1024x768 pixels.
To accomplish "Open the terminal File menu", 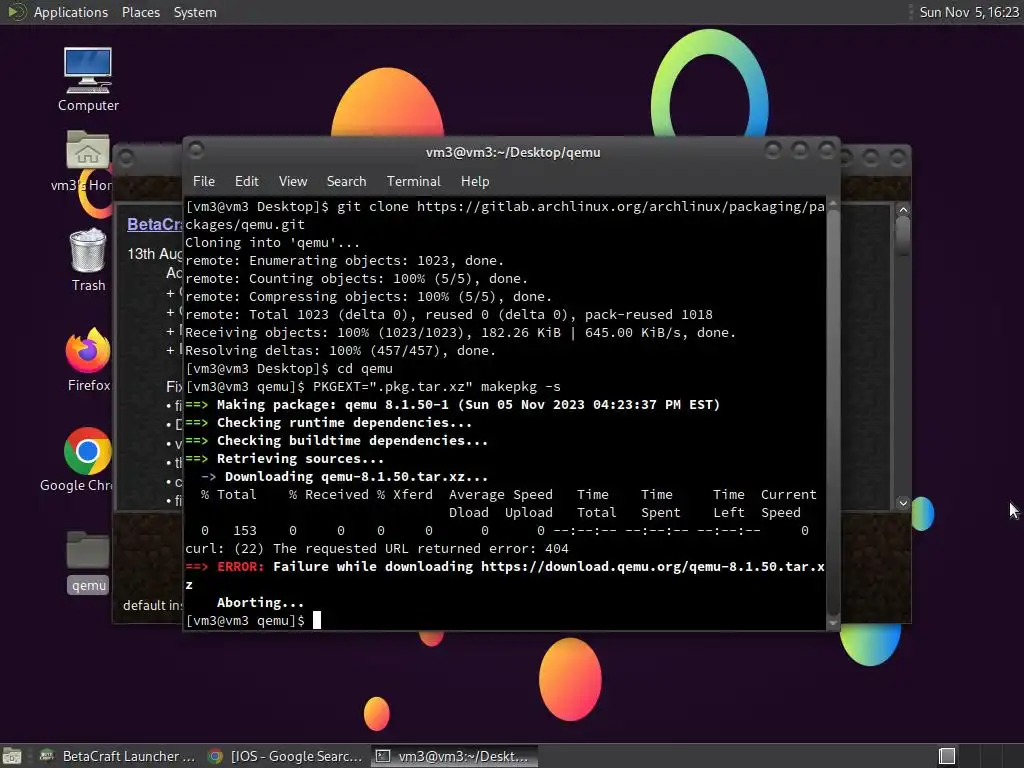I will tap(204, 182).
